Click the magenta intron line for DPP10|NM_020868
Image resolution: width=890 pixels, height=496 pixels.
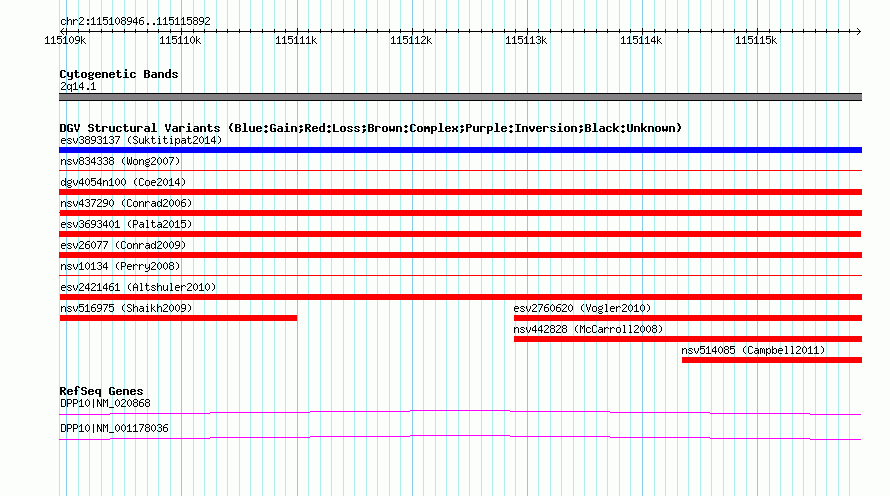(x=460, y=412)
